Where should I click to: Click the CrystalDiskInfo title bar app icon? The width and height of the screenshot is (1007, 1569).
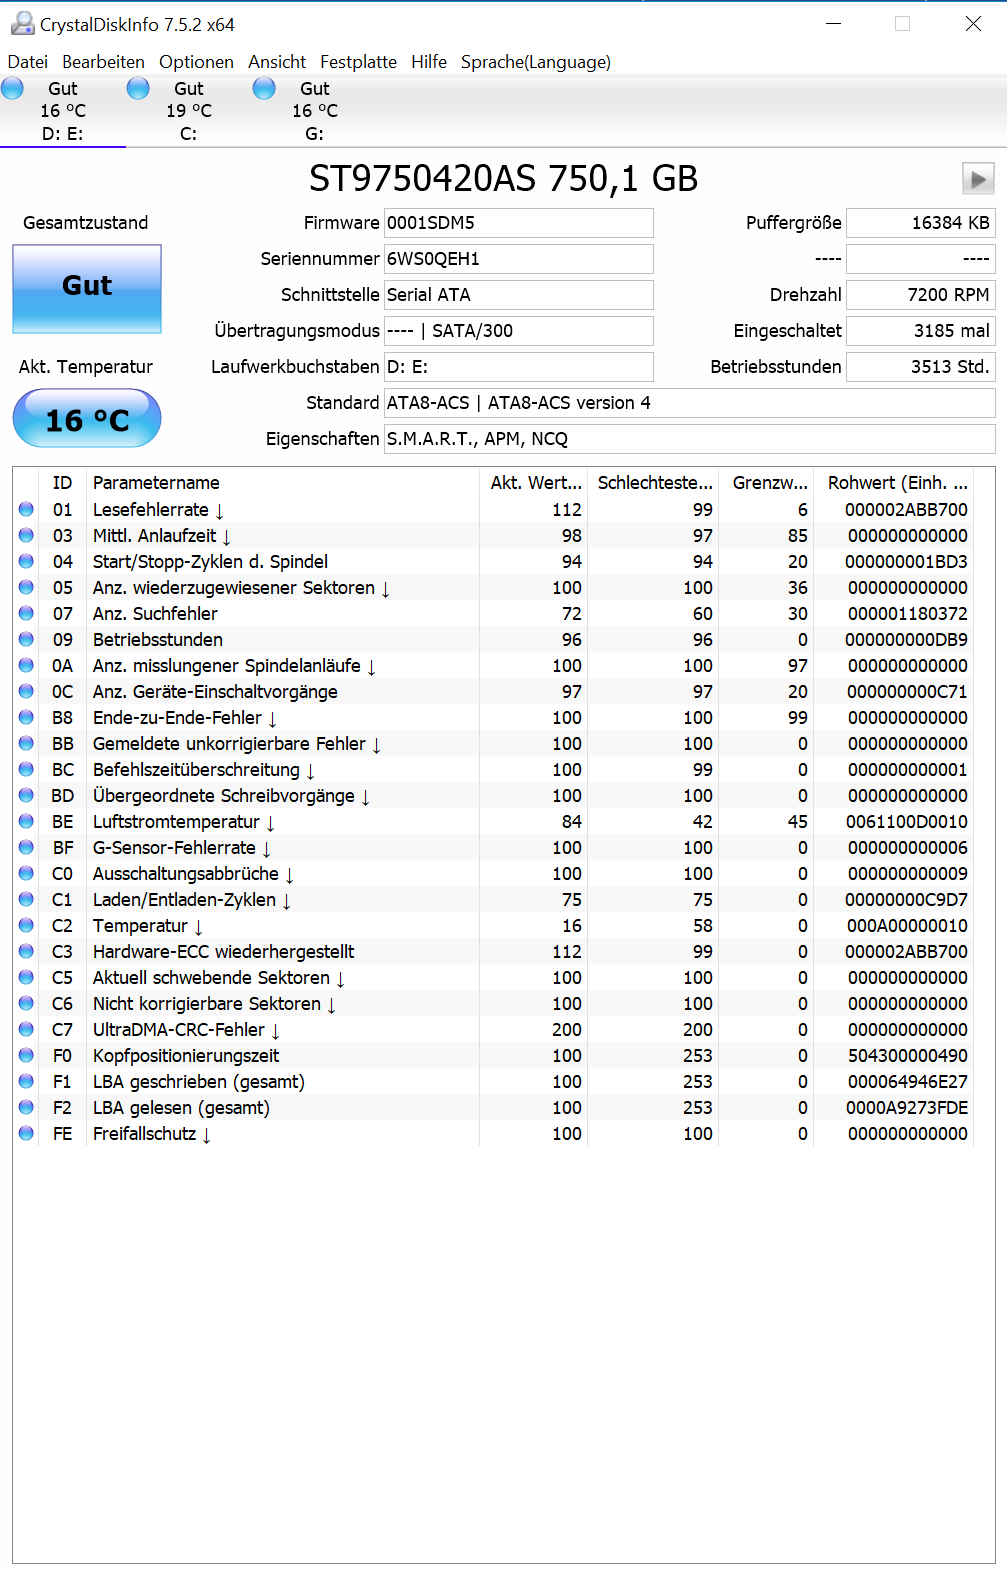pos(22,24)
